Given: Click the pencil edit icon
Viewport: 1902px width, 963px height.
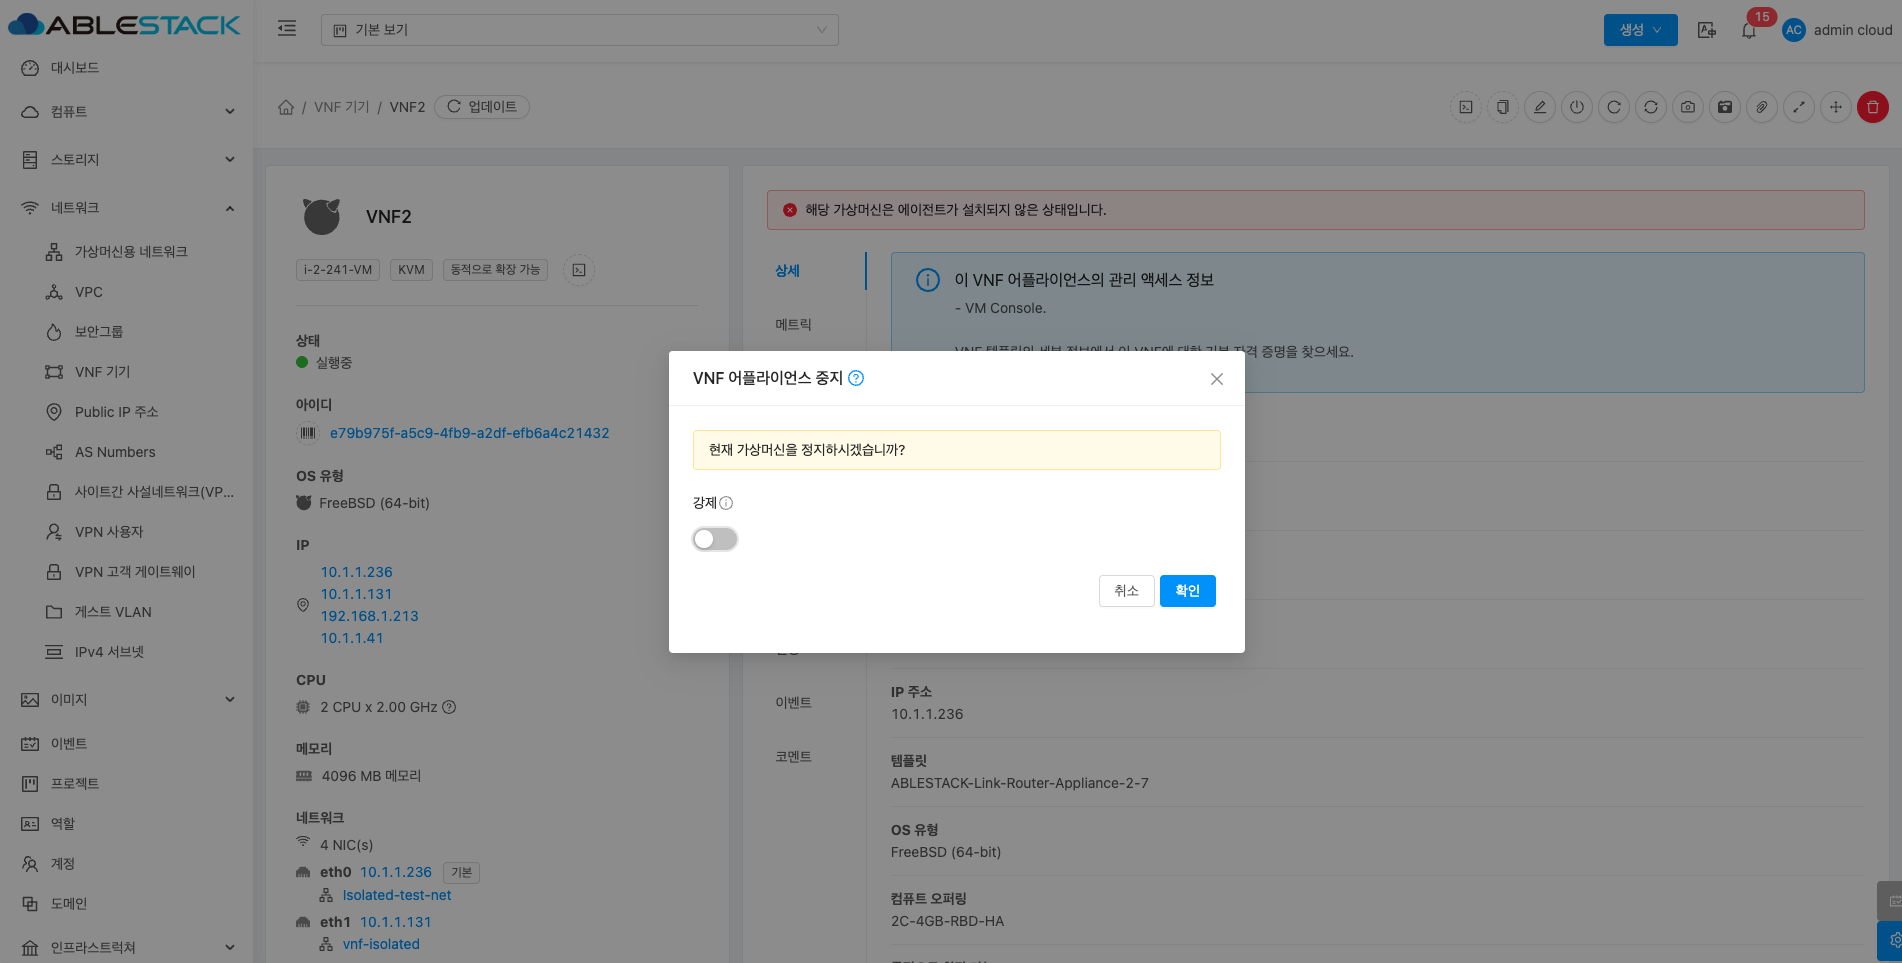Looking at the screenshot, I should [1540, 107].
